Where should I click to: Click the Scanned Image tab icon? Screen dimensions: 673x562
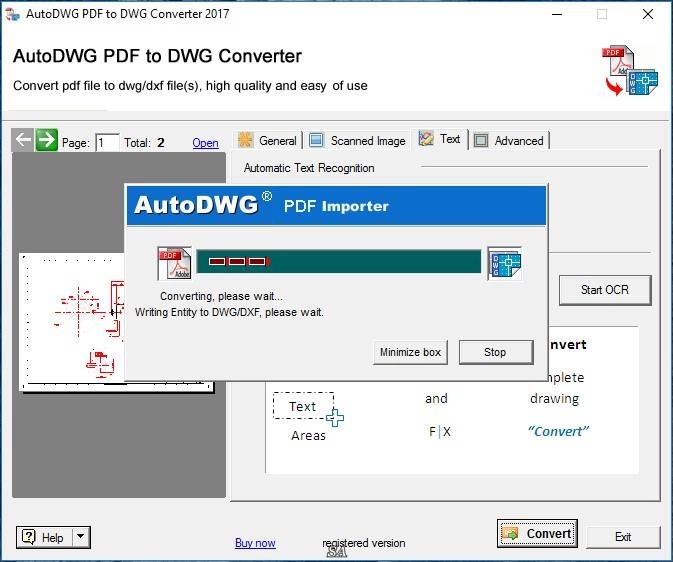coord(316,140)
